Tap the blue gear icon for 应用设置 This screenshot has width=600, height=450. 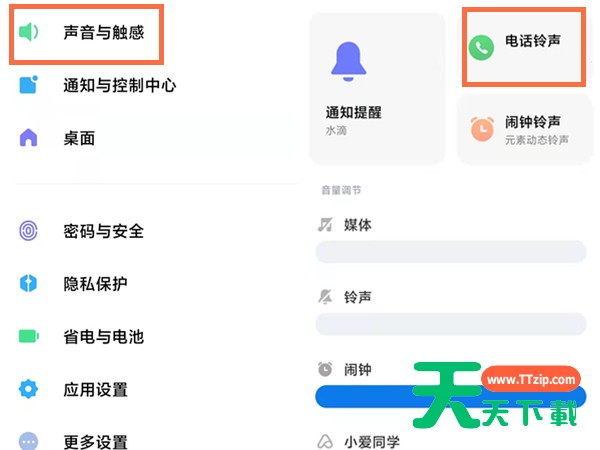pos(28,389)
